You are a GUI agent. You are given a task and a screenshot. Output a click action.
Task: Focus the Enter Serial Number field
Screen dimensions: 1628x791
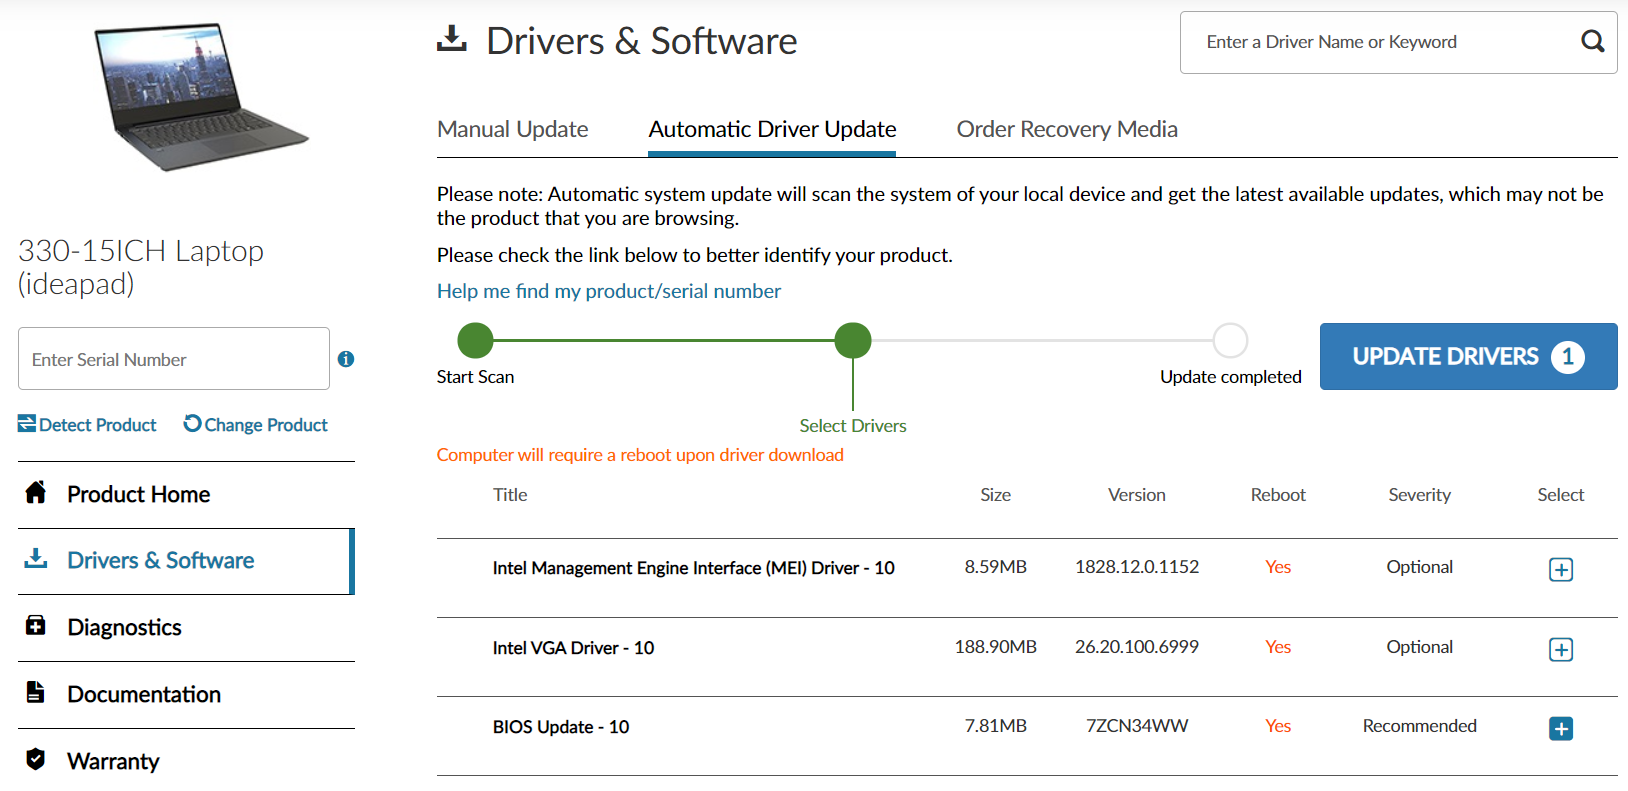(174, 358)
